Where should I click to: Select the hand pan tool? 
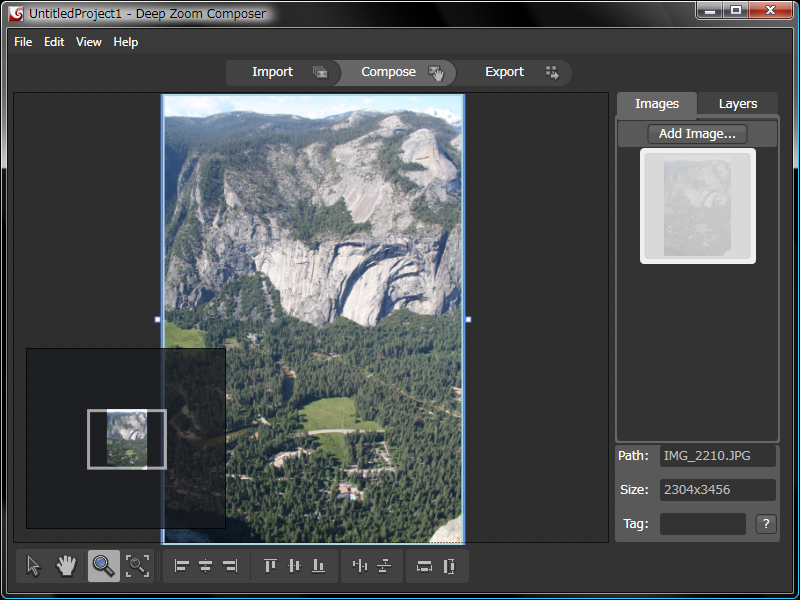point(66,566)
